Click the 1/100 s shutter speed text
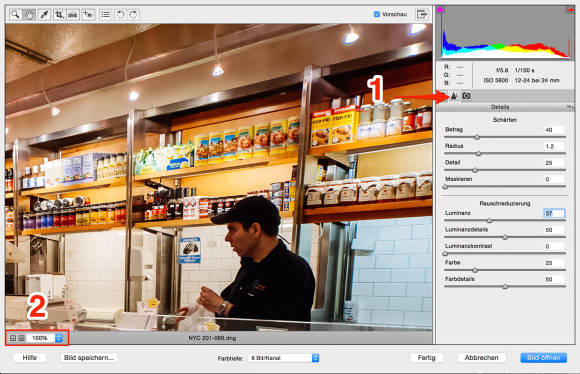This screenshot has width=580, height=374. tap(525, 70)
